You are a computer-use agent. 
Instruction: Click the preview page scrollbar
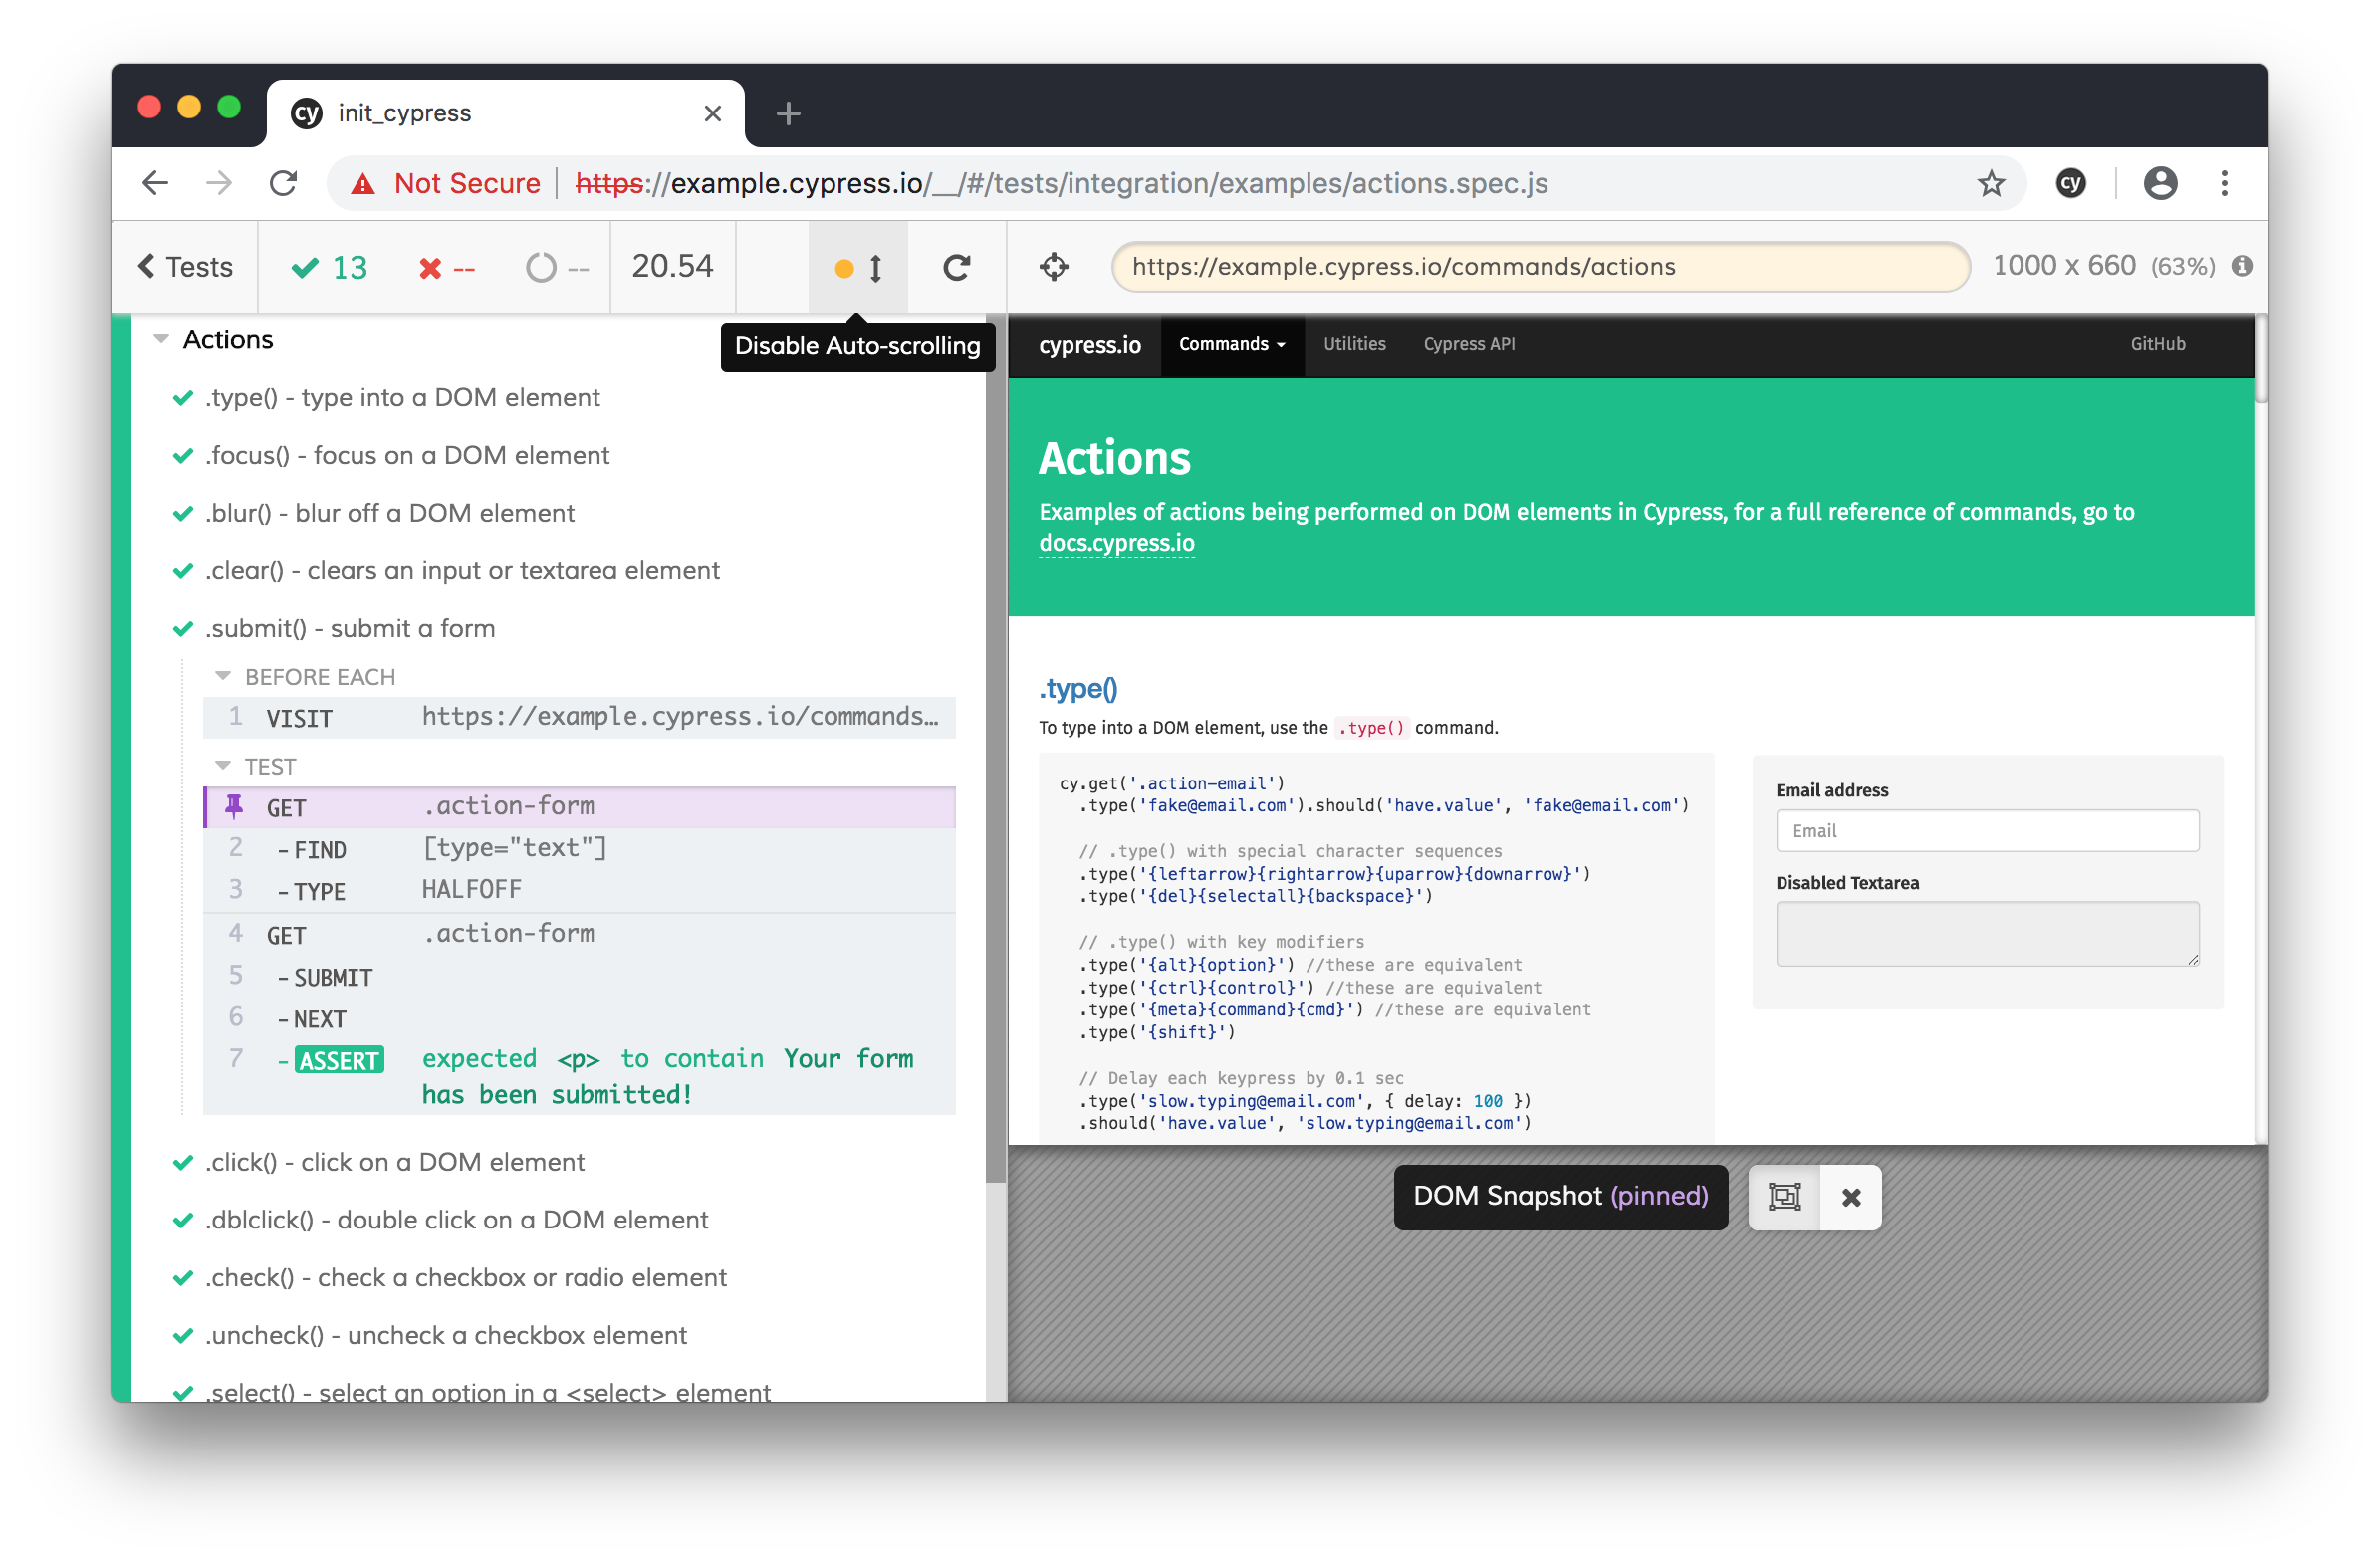pos(2261,360)
